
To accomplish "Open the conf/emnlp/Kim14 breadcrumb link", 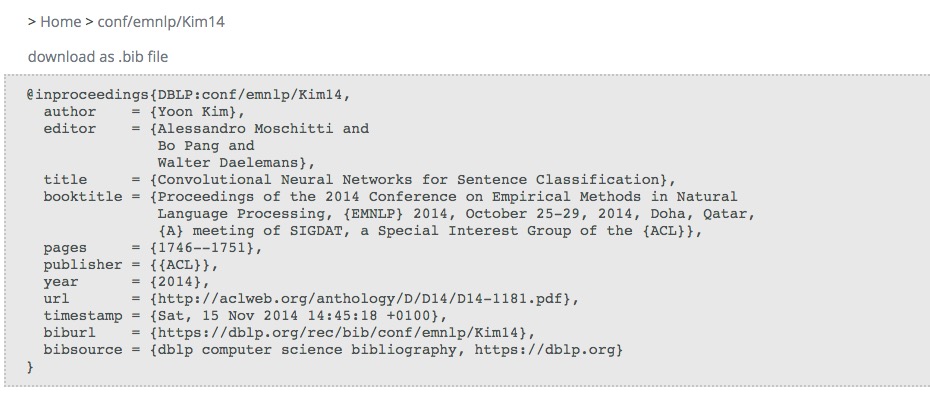I will coord(161,22).
